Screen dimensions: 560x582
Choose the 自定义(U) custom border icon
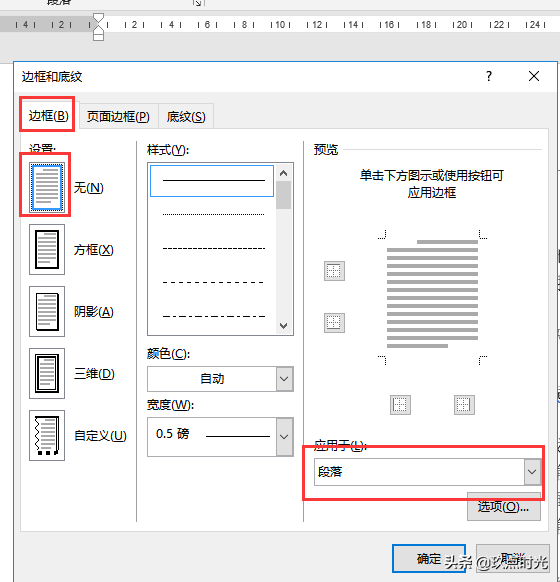(47, 435)
